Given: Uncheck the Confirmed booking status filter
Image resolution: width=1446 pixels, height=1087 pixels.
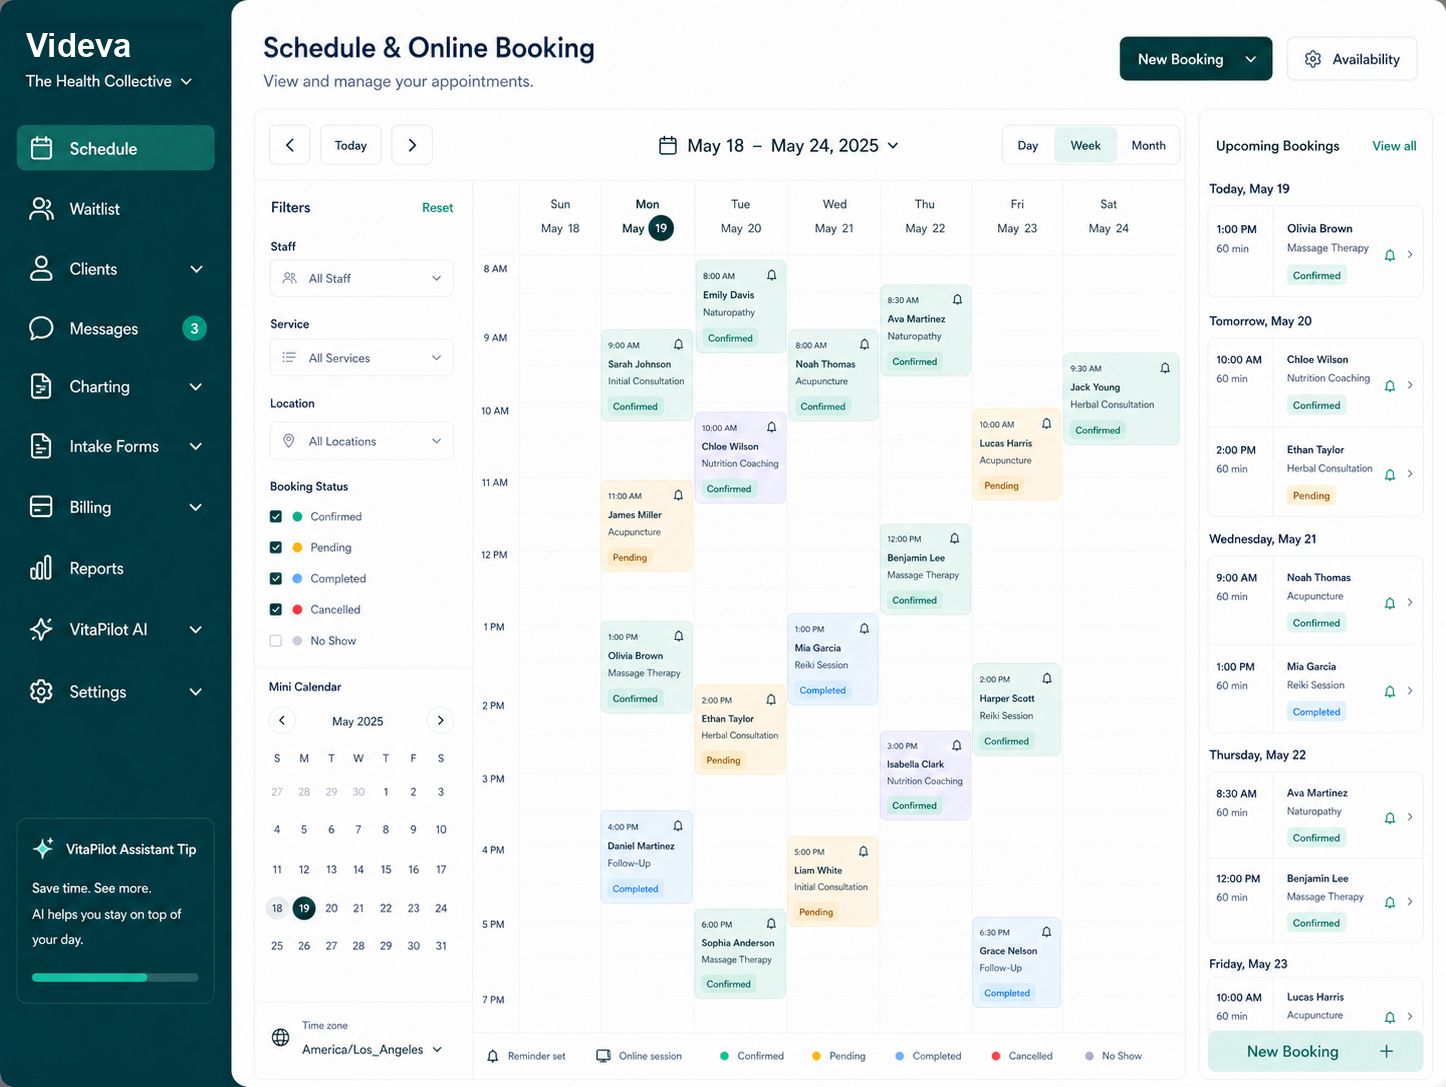Looking at the screenshot, I should point(275,516).
